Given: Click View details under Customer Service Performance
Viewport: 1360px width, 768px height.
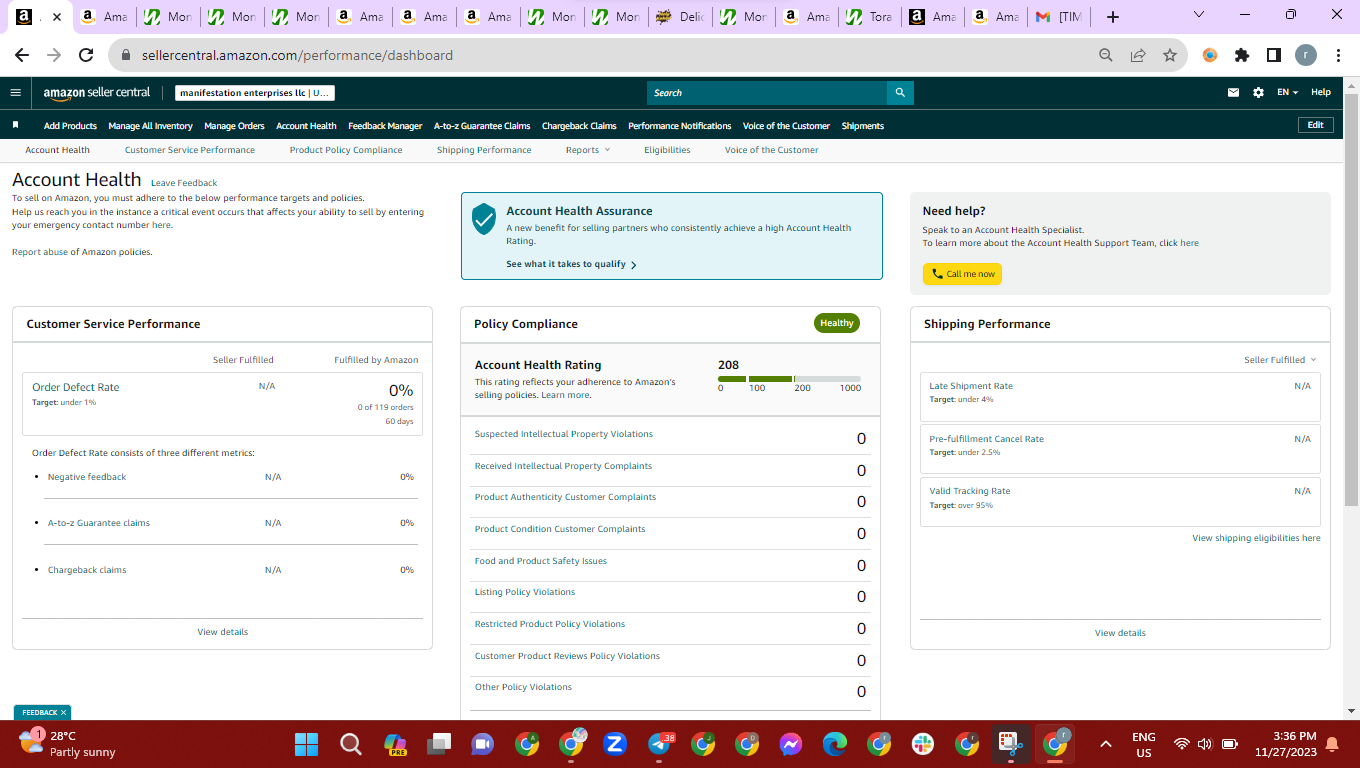Looking at the screenshot, I should [222, 632].
